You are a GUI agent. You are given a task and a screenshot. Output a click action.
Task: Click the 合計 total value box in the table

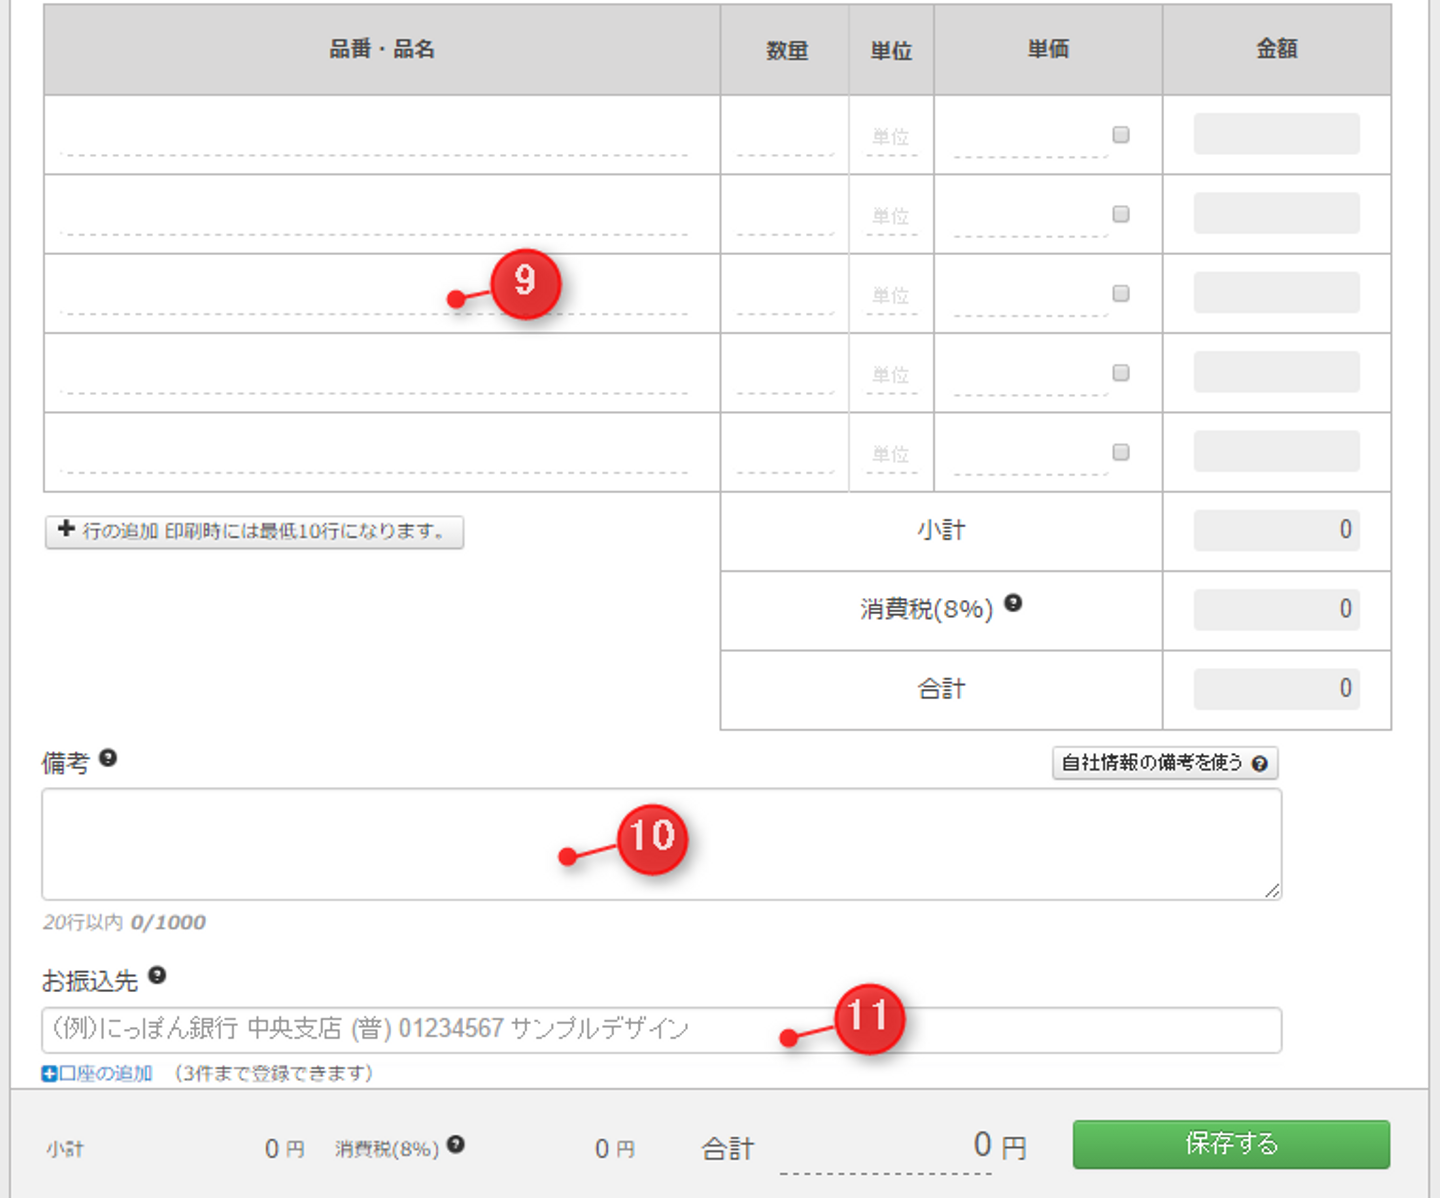pos(1277,689)
